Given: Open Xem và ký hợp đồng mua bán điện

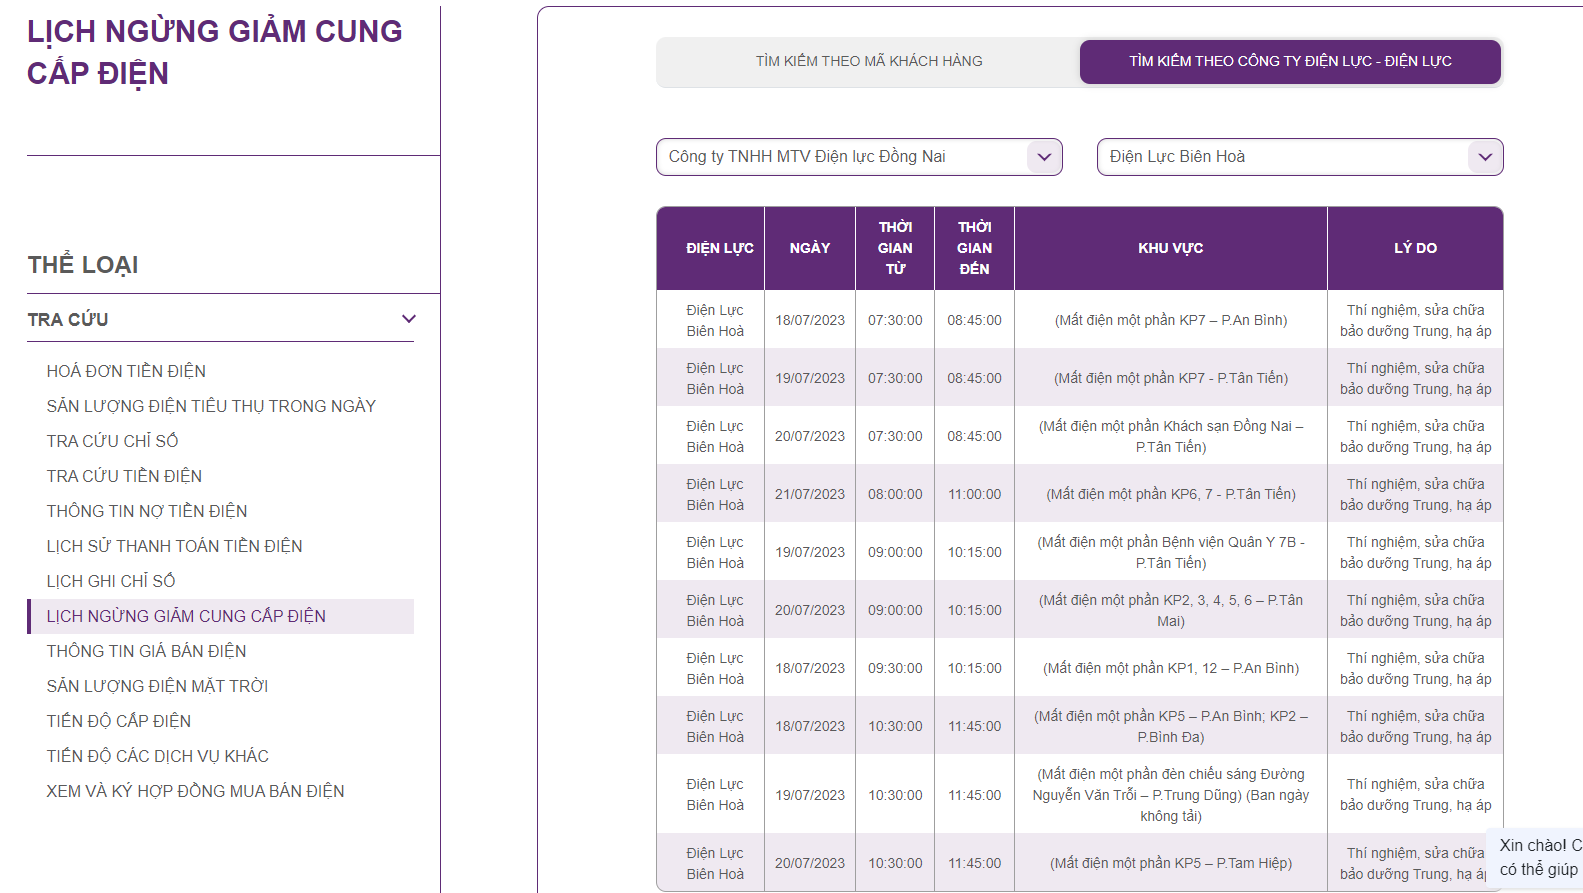Looking at the screenshot, I should (195, 791).
